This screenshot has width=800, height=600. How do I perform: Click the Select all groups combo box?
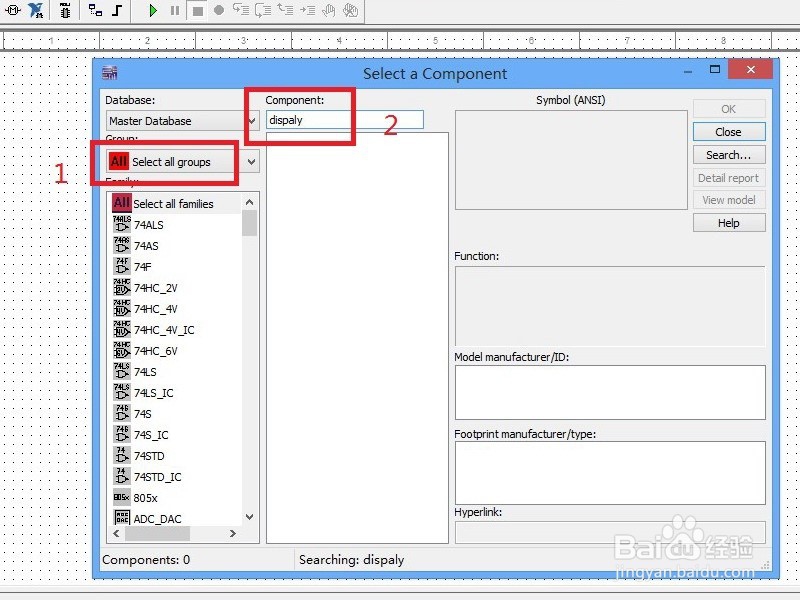point(182,162)
